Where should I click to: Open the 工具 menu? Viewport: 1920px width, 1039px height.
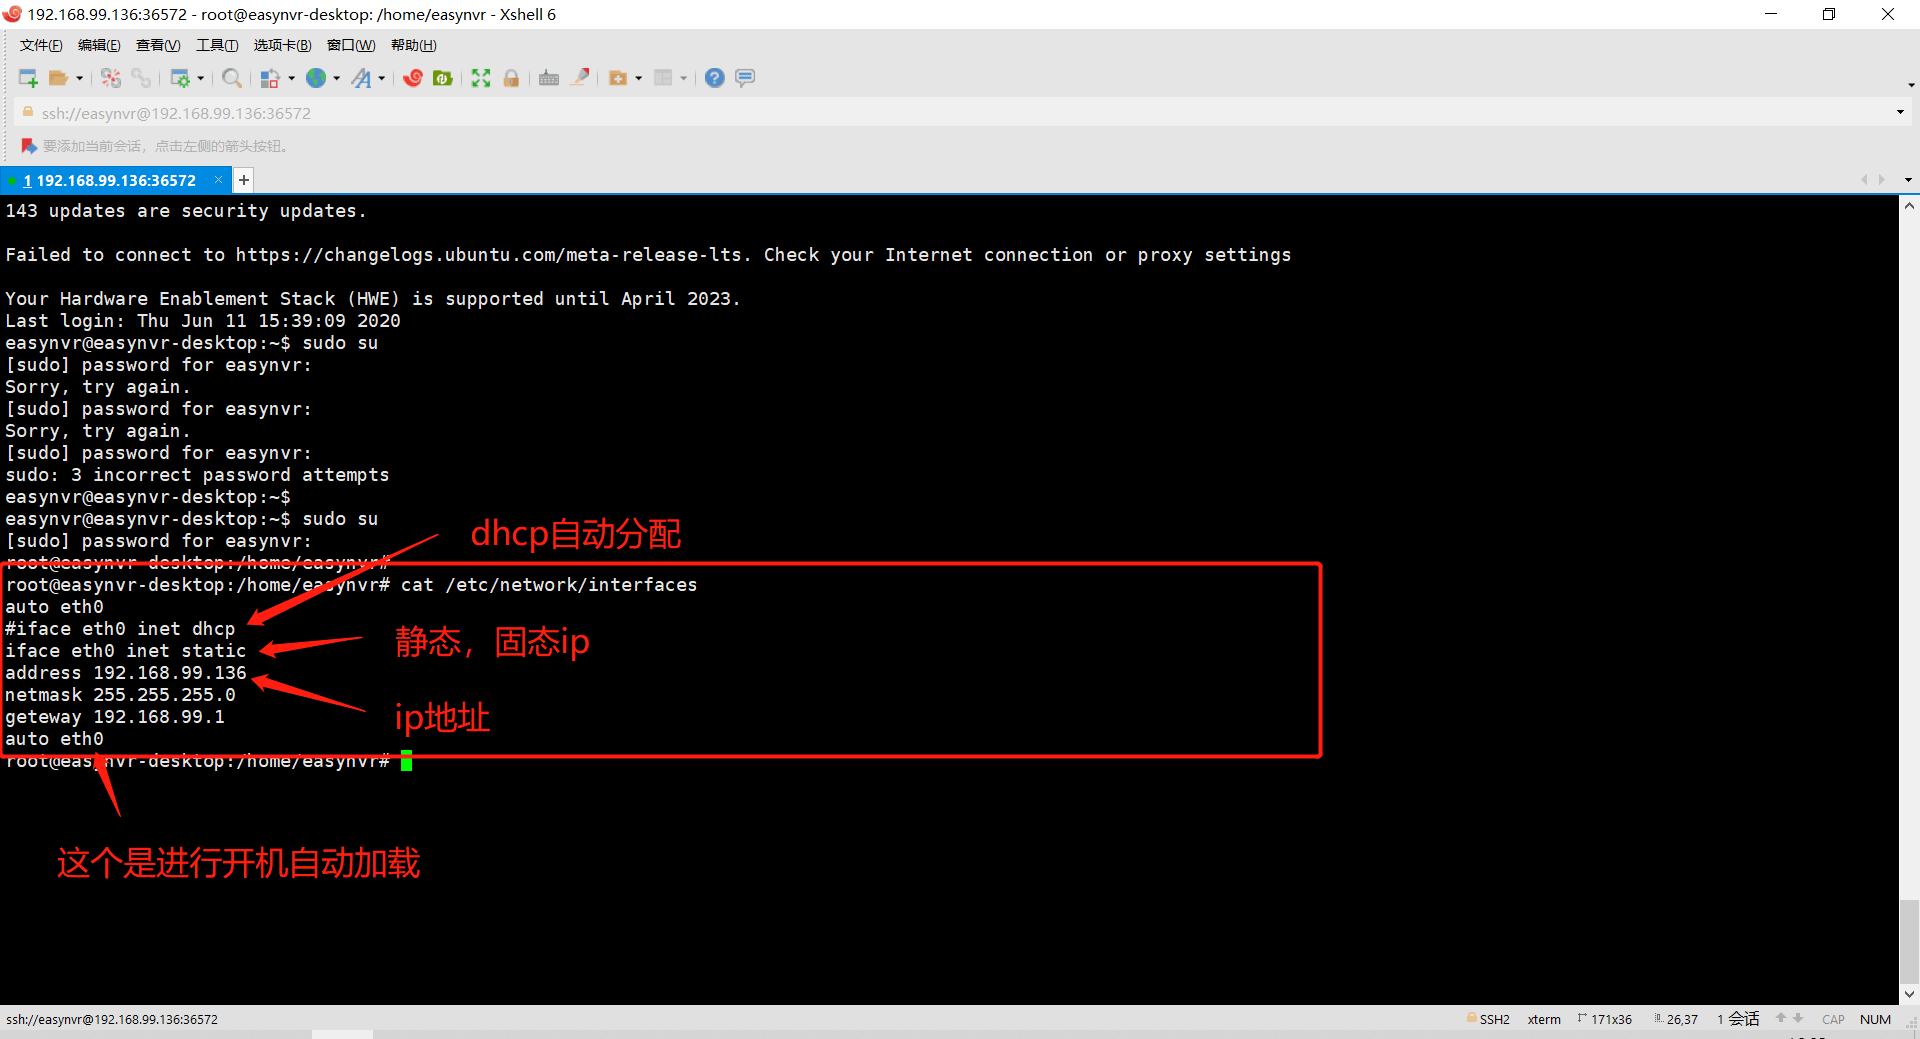[217, 45]
